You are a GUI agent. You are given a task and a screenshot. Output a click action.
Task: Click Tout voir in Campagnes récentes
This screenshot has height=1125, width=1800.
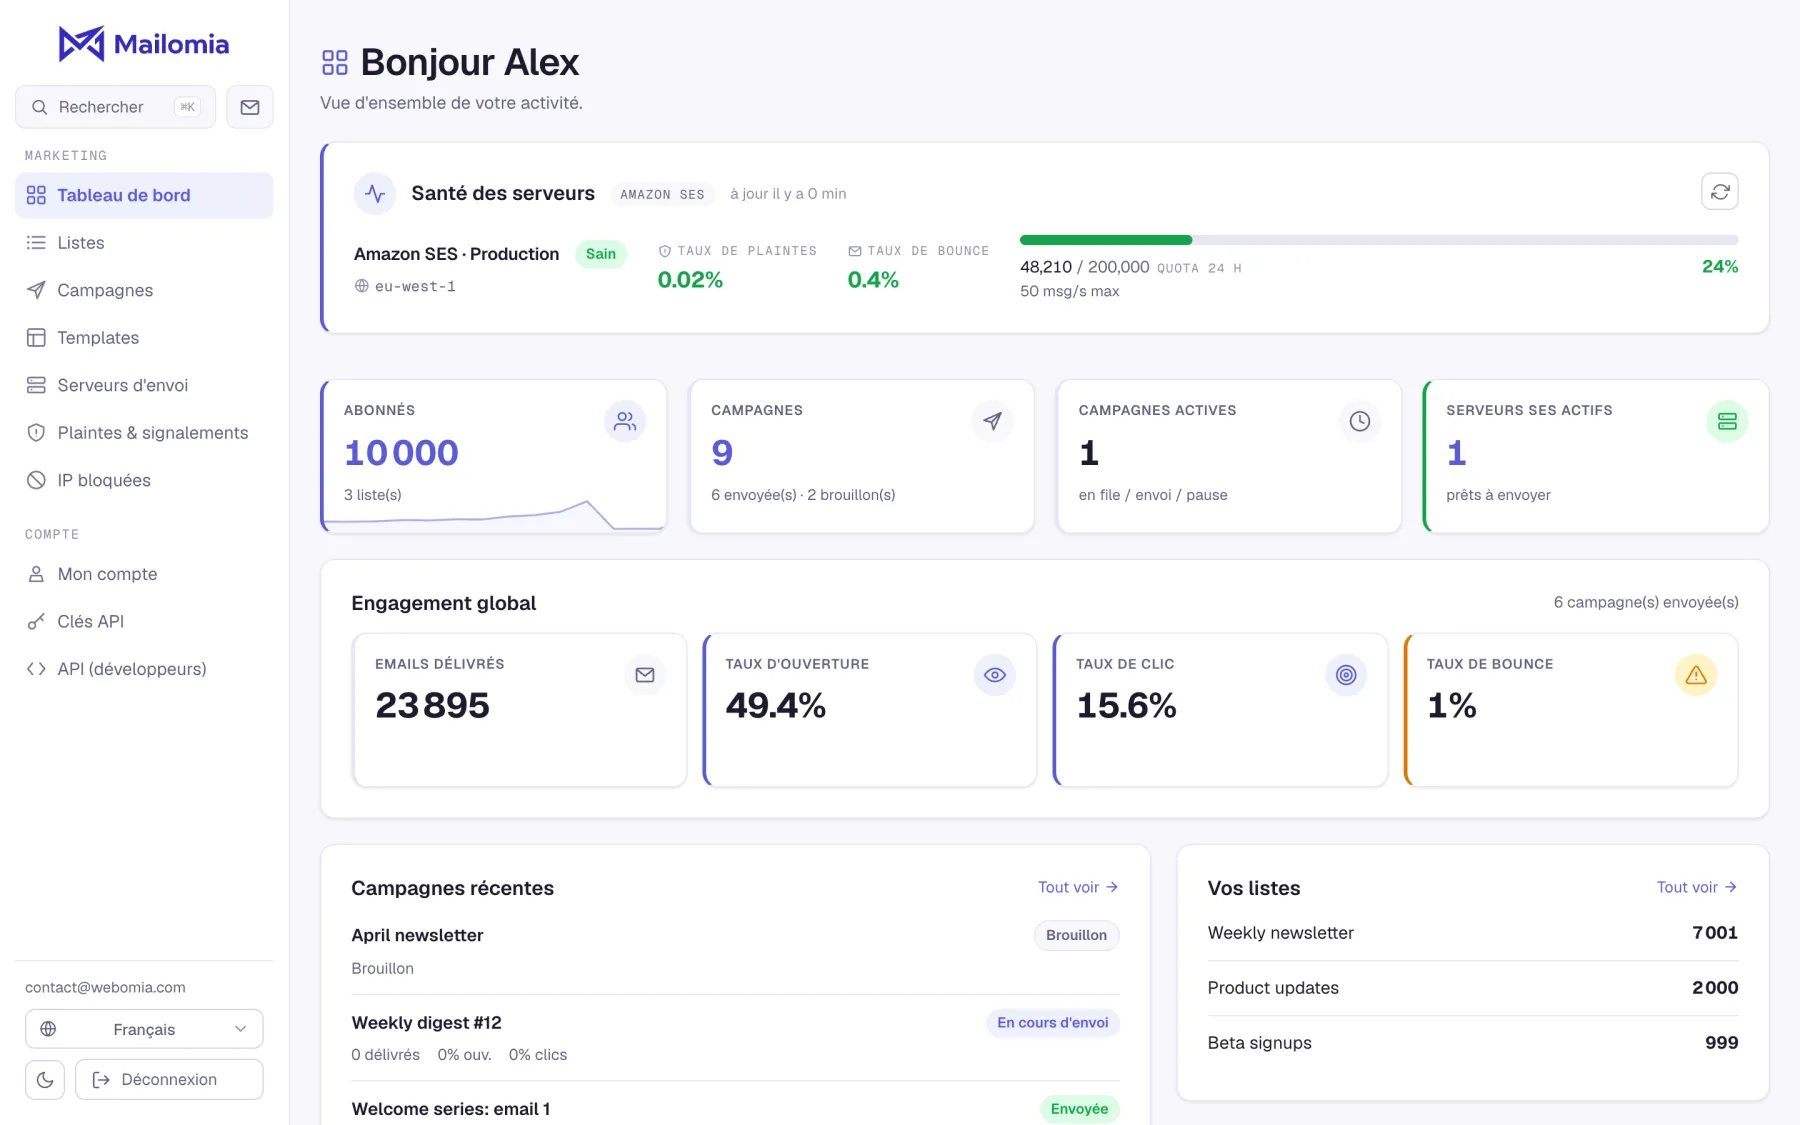tap(1078, 887)
